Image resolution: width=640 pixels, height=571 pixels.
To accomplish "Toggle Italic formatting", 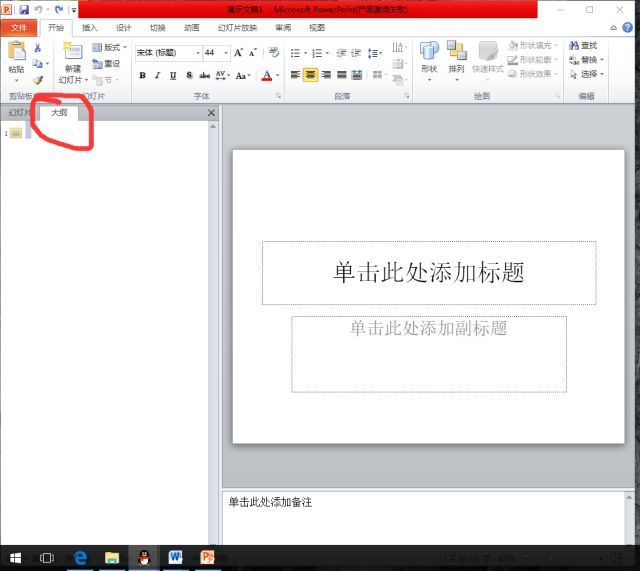I will pos(158,76).
